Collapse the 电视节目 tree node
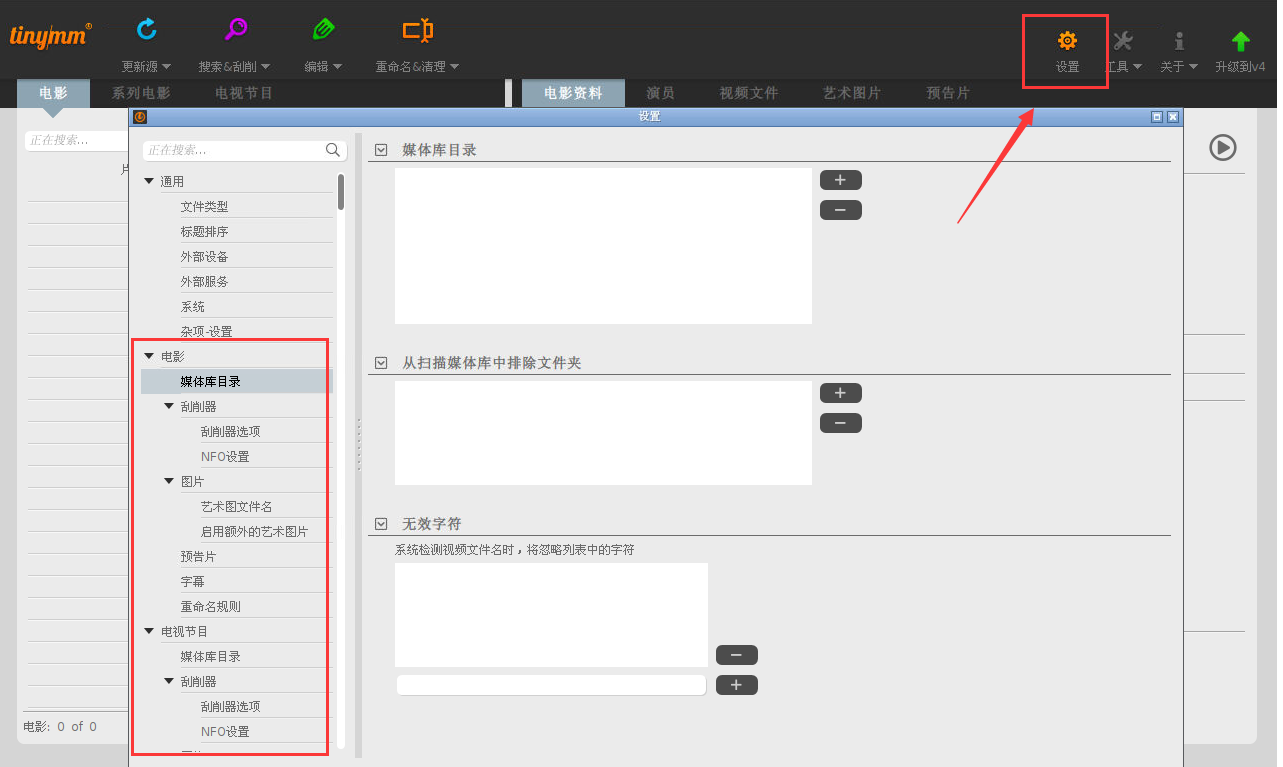Screen dimensions: 1283x767 149,632
